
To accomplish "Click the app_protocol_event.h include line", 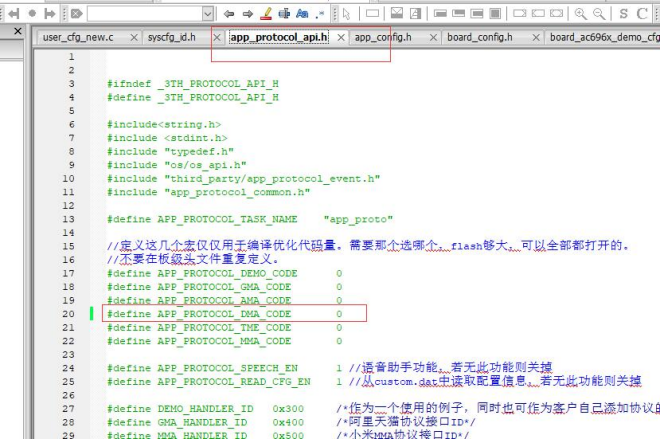I will tap(244, 178).
